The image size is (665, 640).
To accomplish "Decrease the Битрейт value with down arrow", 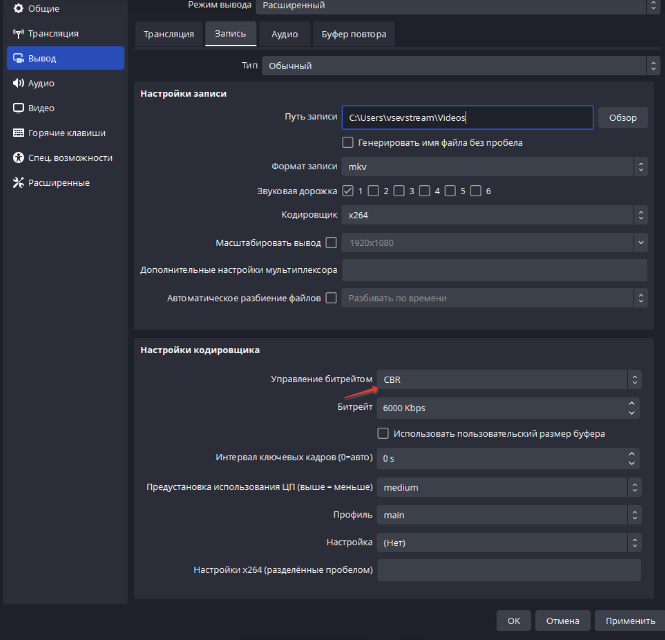I will pyautogui.click(x=631, y=413).
